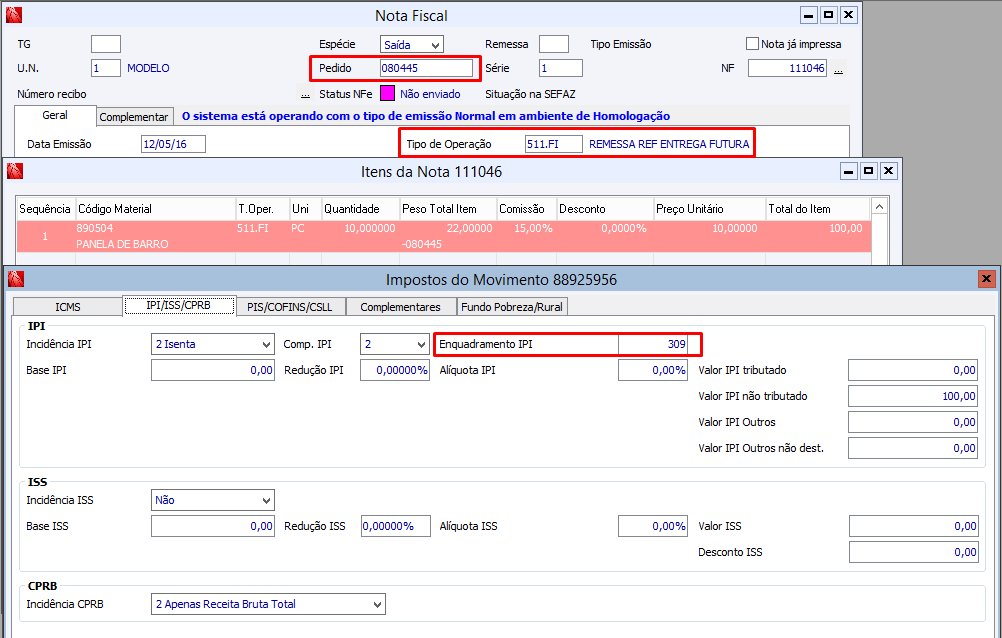Click the NF number field 111046
The height and width of the screenshot is (638, 1002).
tap(787, 68)
